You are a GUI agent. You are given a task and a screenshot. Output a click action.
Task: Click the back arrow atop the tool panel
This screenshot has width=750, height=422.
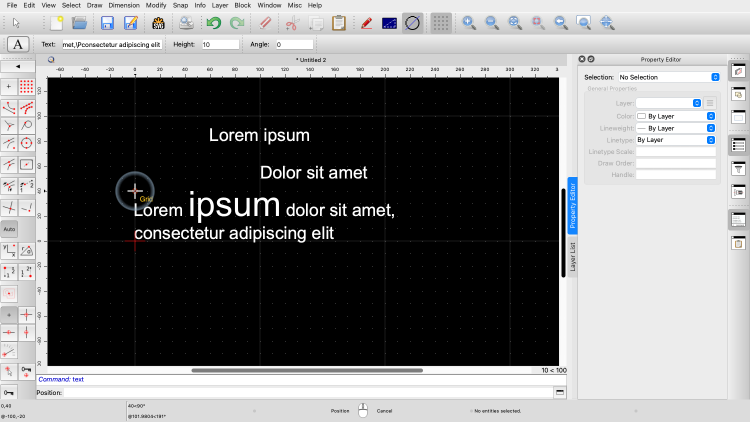(x=19, y=67)
